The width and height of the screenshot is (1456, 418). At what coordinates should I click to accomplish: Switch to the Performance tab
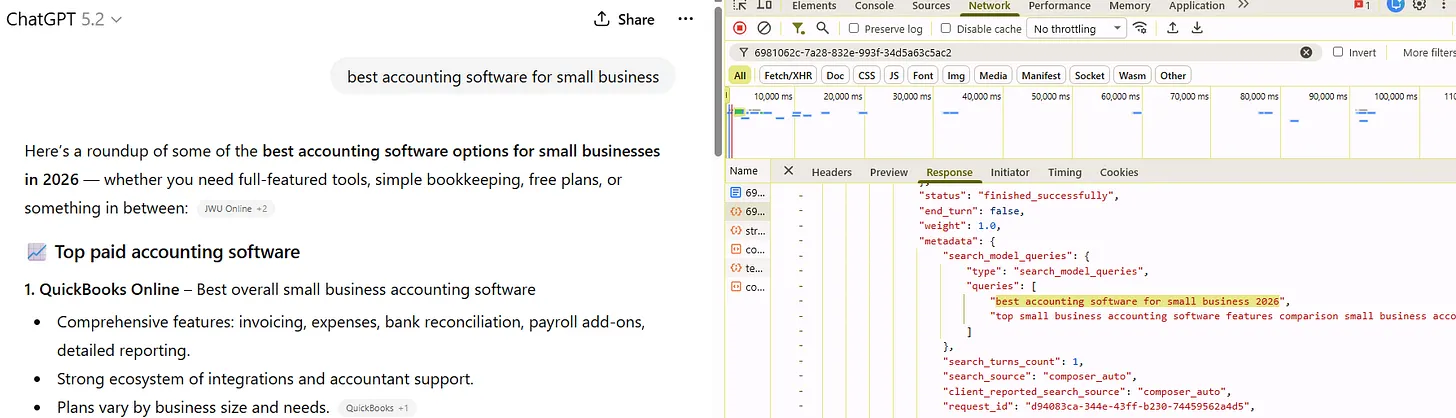(x=1060, y=6)
